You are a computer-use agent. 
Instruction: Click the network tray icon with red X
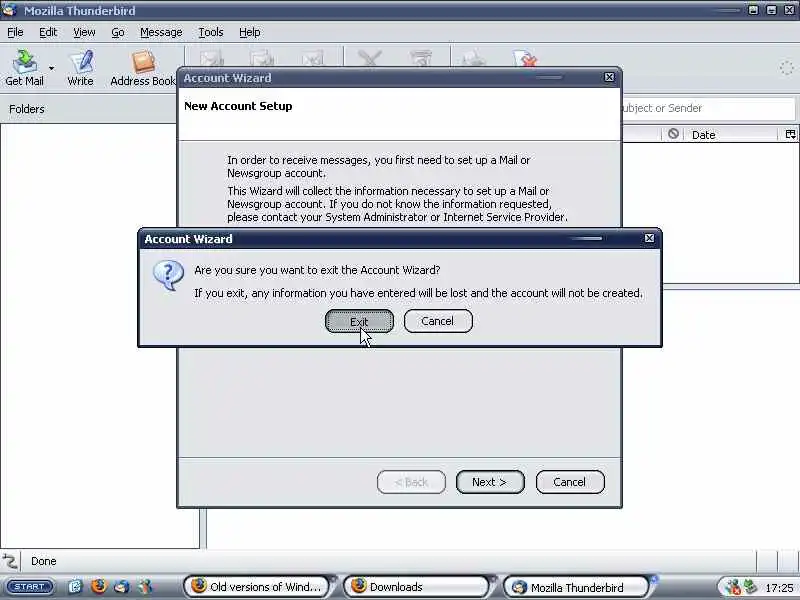[x=733, y=587]
